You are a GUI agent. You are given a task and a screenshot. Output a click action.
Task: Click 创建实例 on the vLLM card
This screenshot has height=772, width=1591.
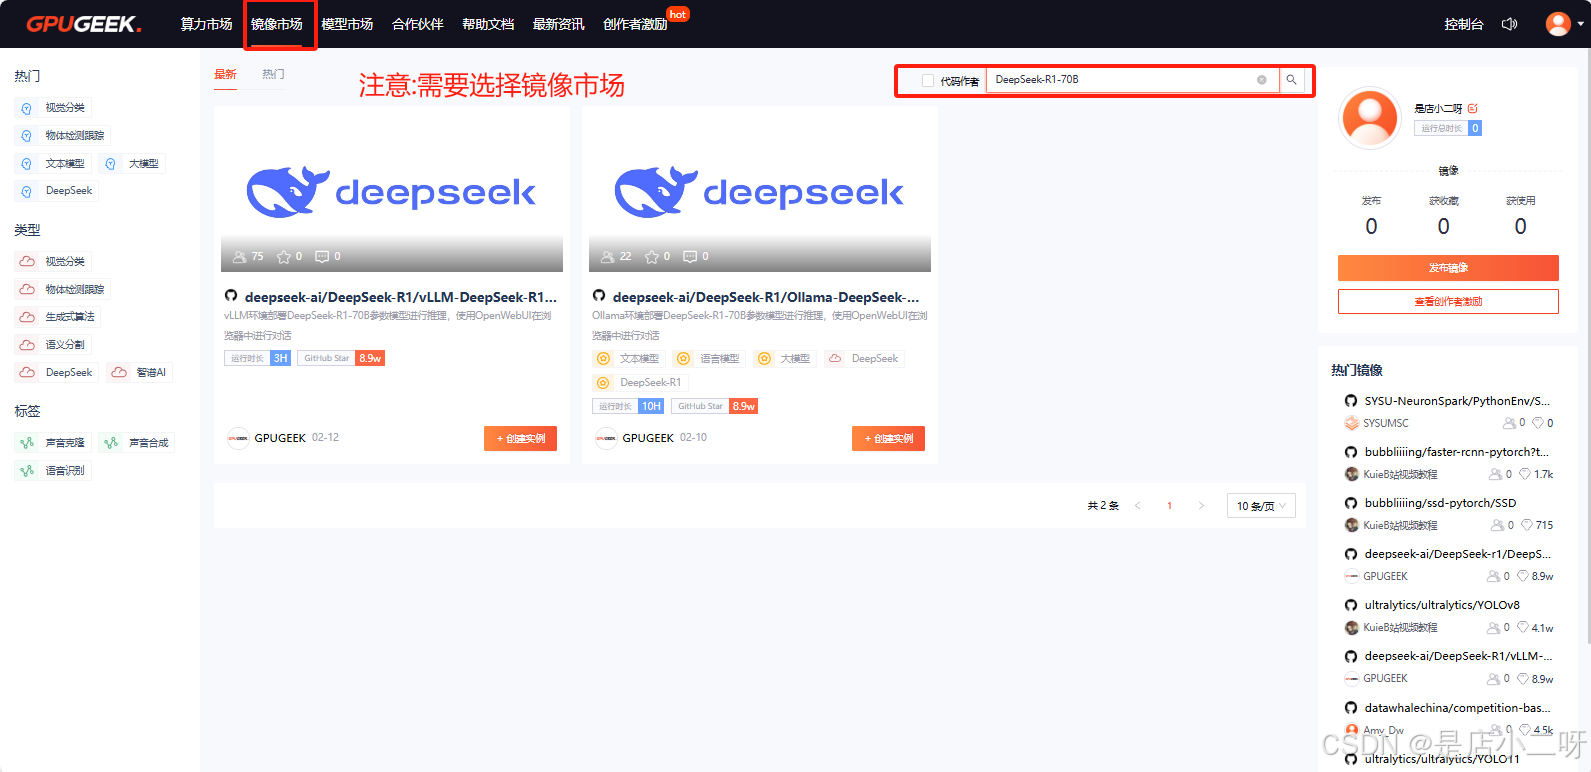click(520, 439)
